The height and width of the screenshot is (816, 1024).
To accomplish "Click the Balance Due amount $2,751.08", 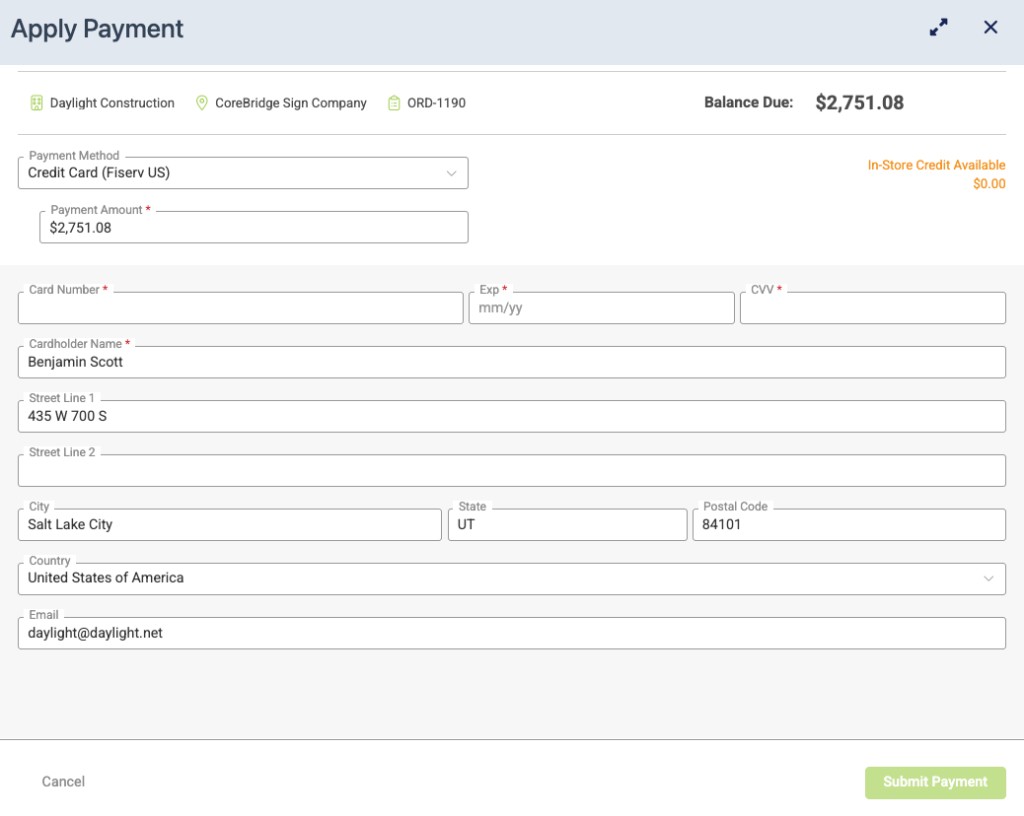I will click(x=859, y=102).
